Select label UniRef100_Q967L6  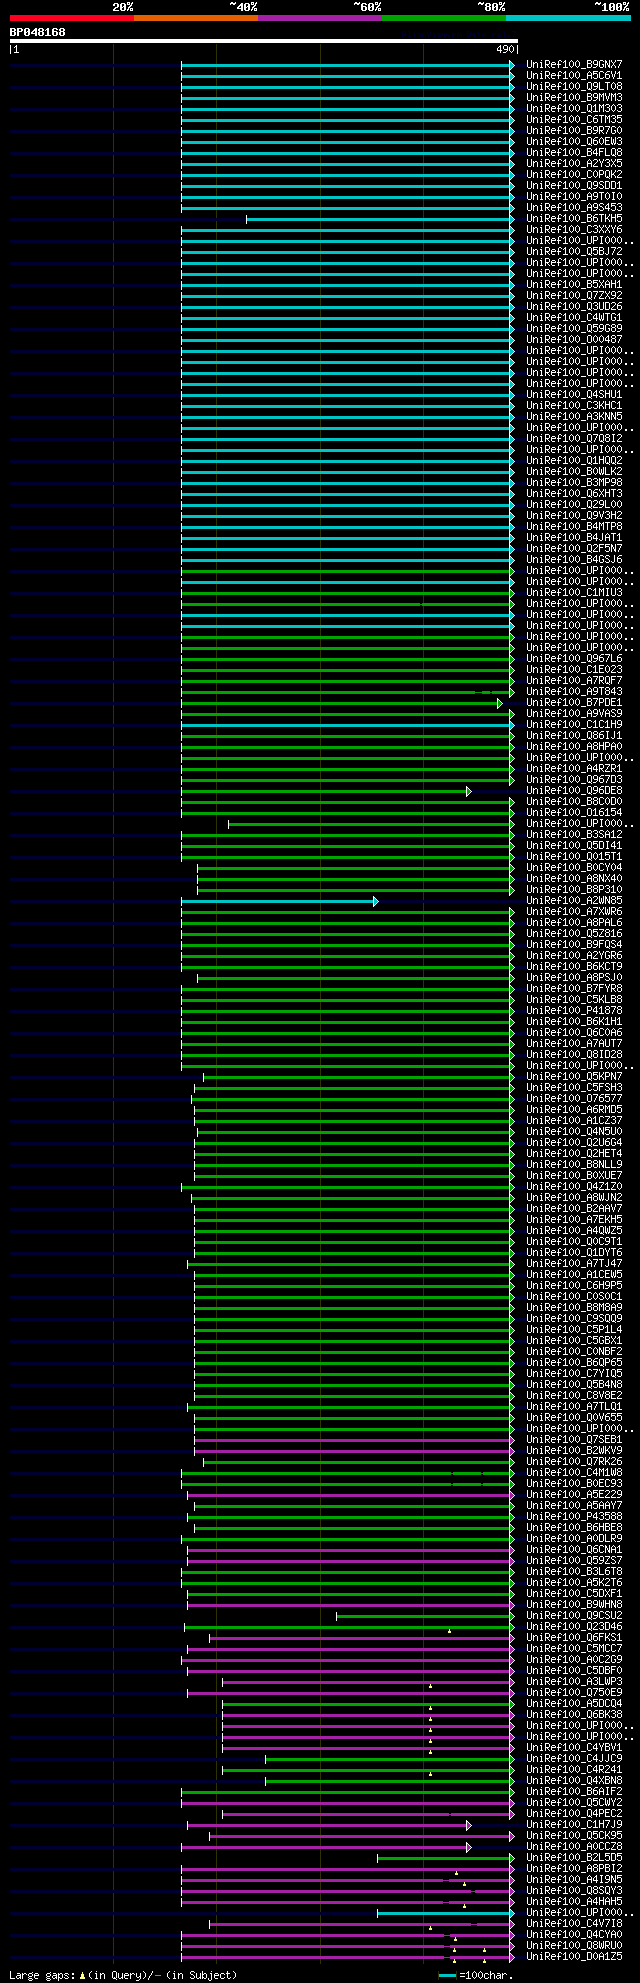point(574,659)
